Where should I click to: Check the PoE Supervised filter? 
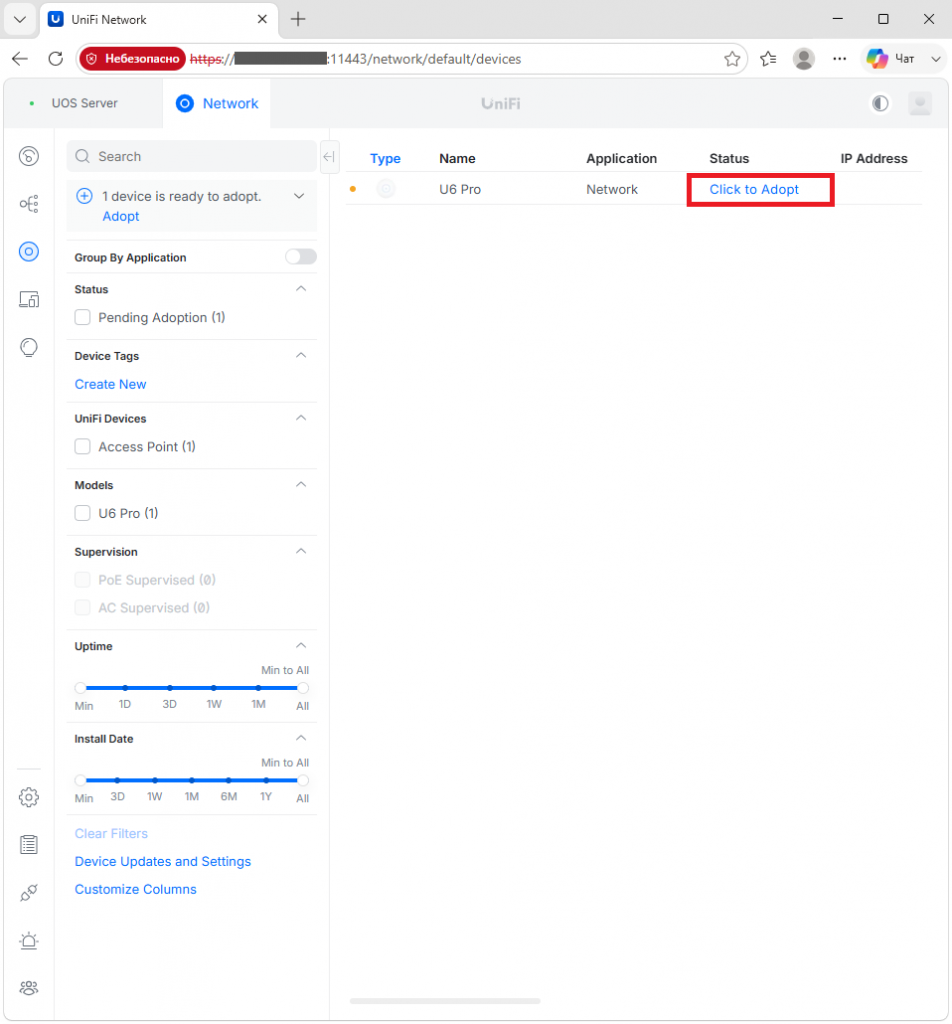pos(82,580)
